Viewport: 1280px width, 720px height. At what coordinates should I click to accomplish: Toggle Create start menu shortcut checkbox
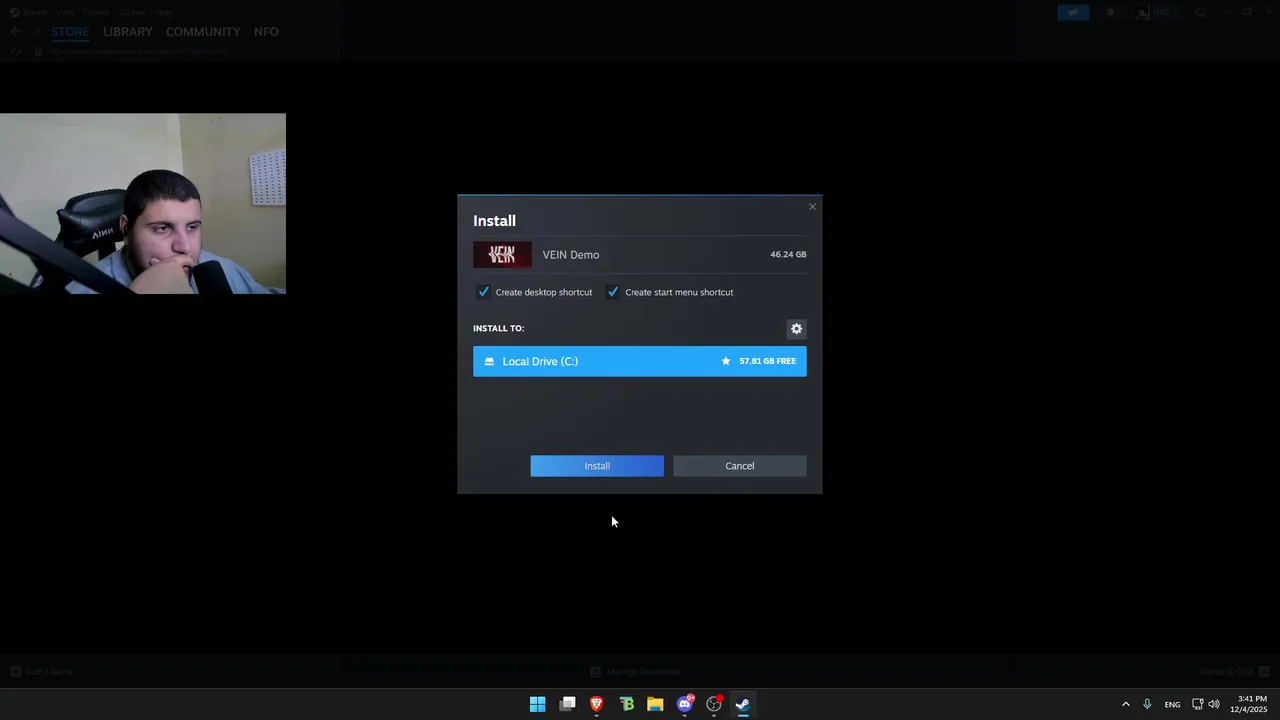tap(613, 292)
